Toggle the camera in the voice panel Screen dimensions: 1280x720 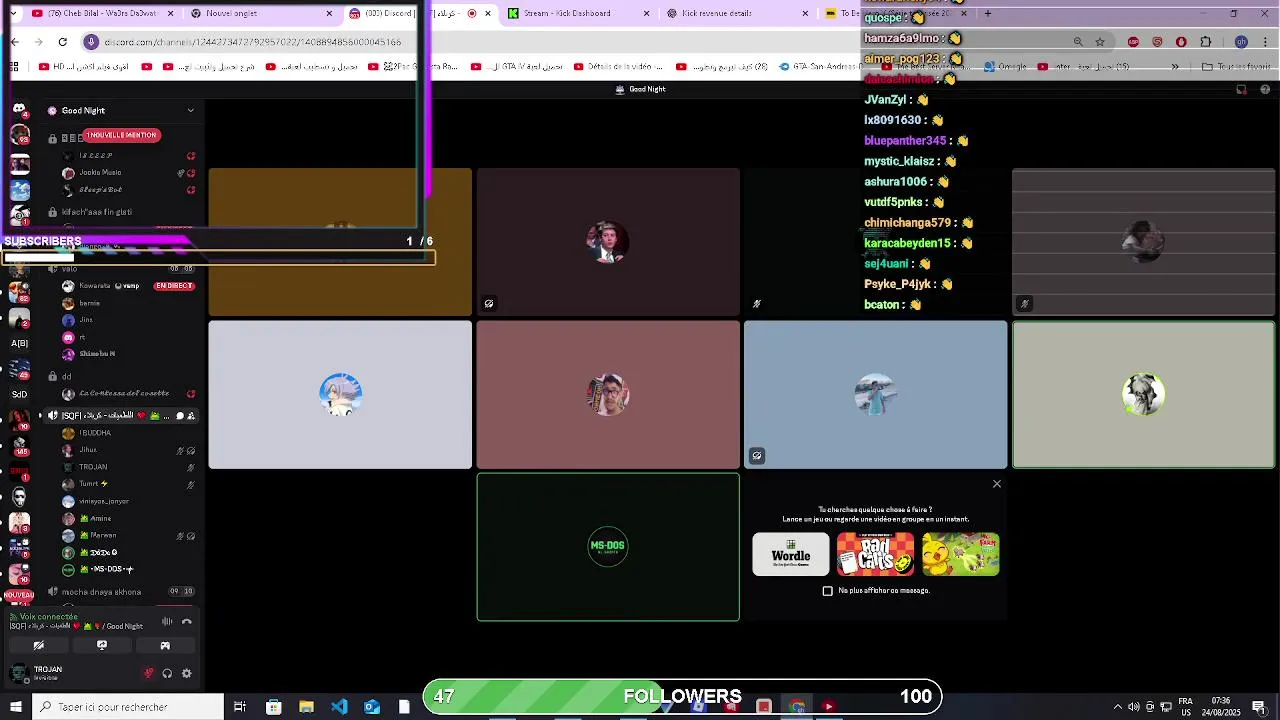click(x=38, y=646)
